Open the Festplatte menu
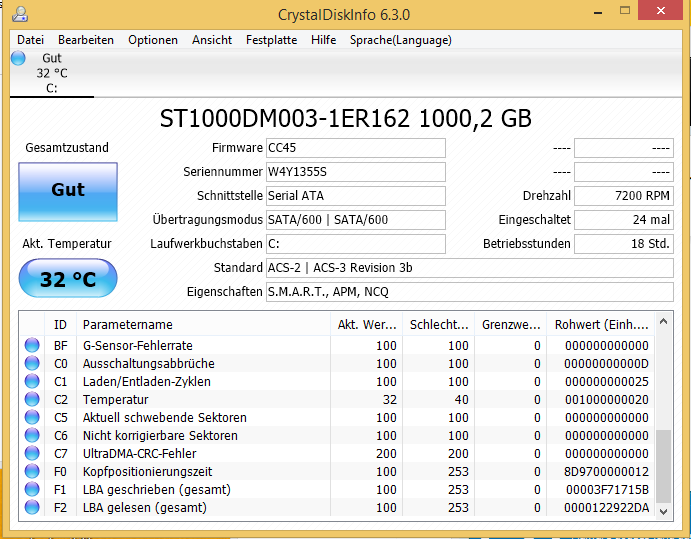Screen dimensions: 691x539 coord(271,40)
